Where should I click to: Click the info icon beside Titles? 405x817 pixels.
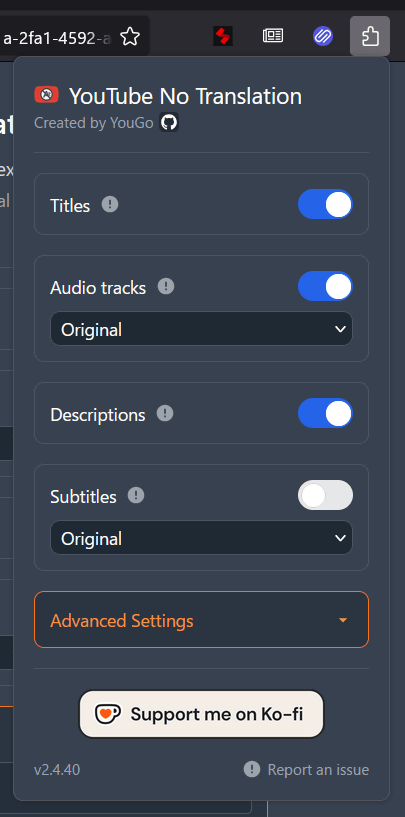(110, 204)
